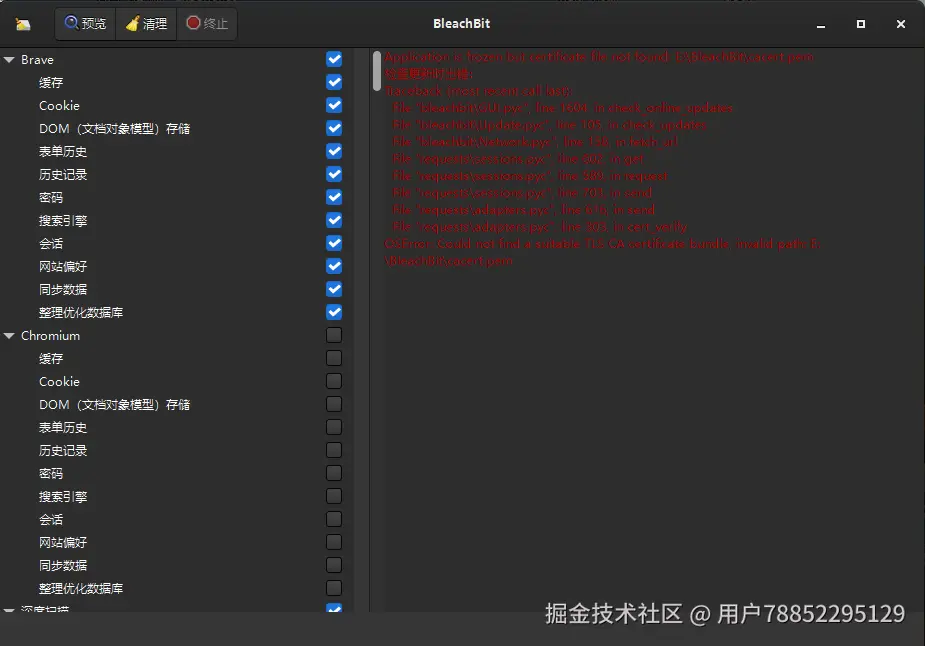Select 会话 under Chromium
This screenshot has height=646, width=925.
pos(51,520)
